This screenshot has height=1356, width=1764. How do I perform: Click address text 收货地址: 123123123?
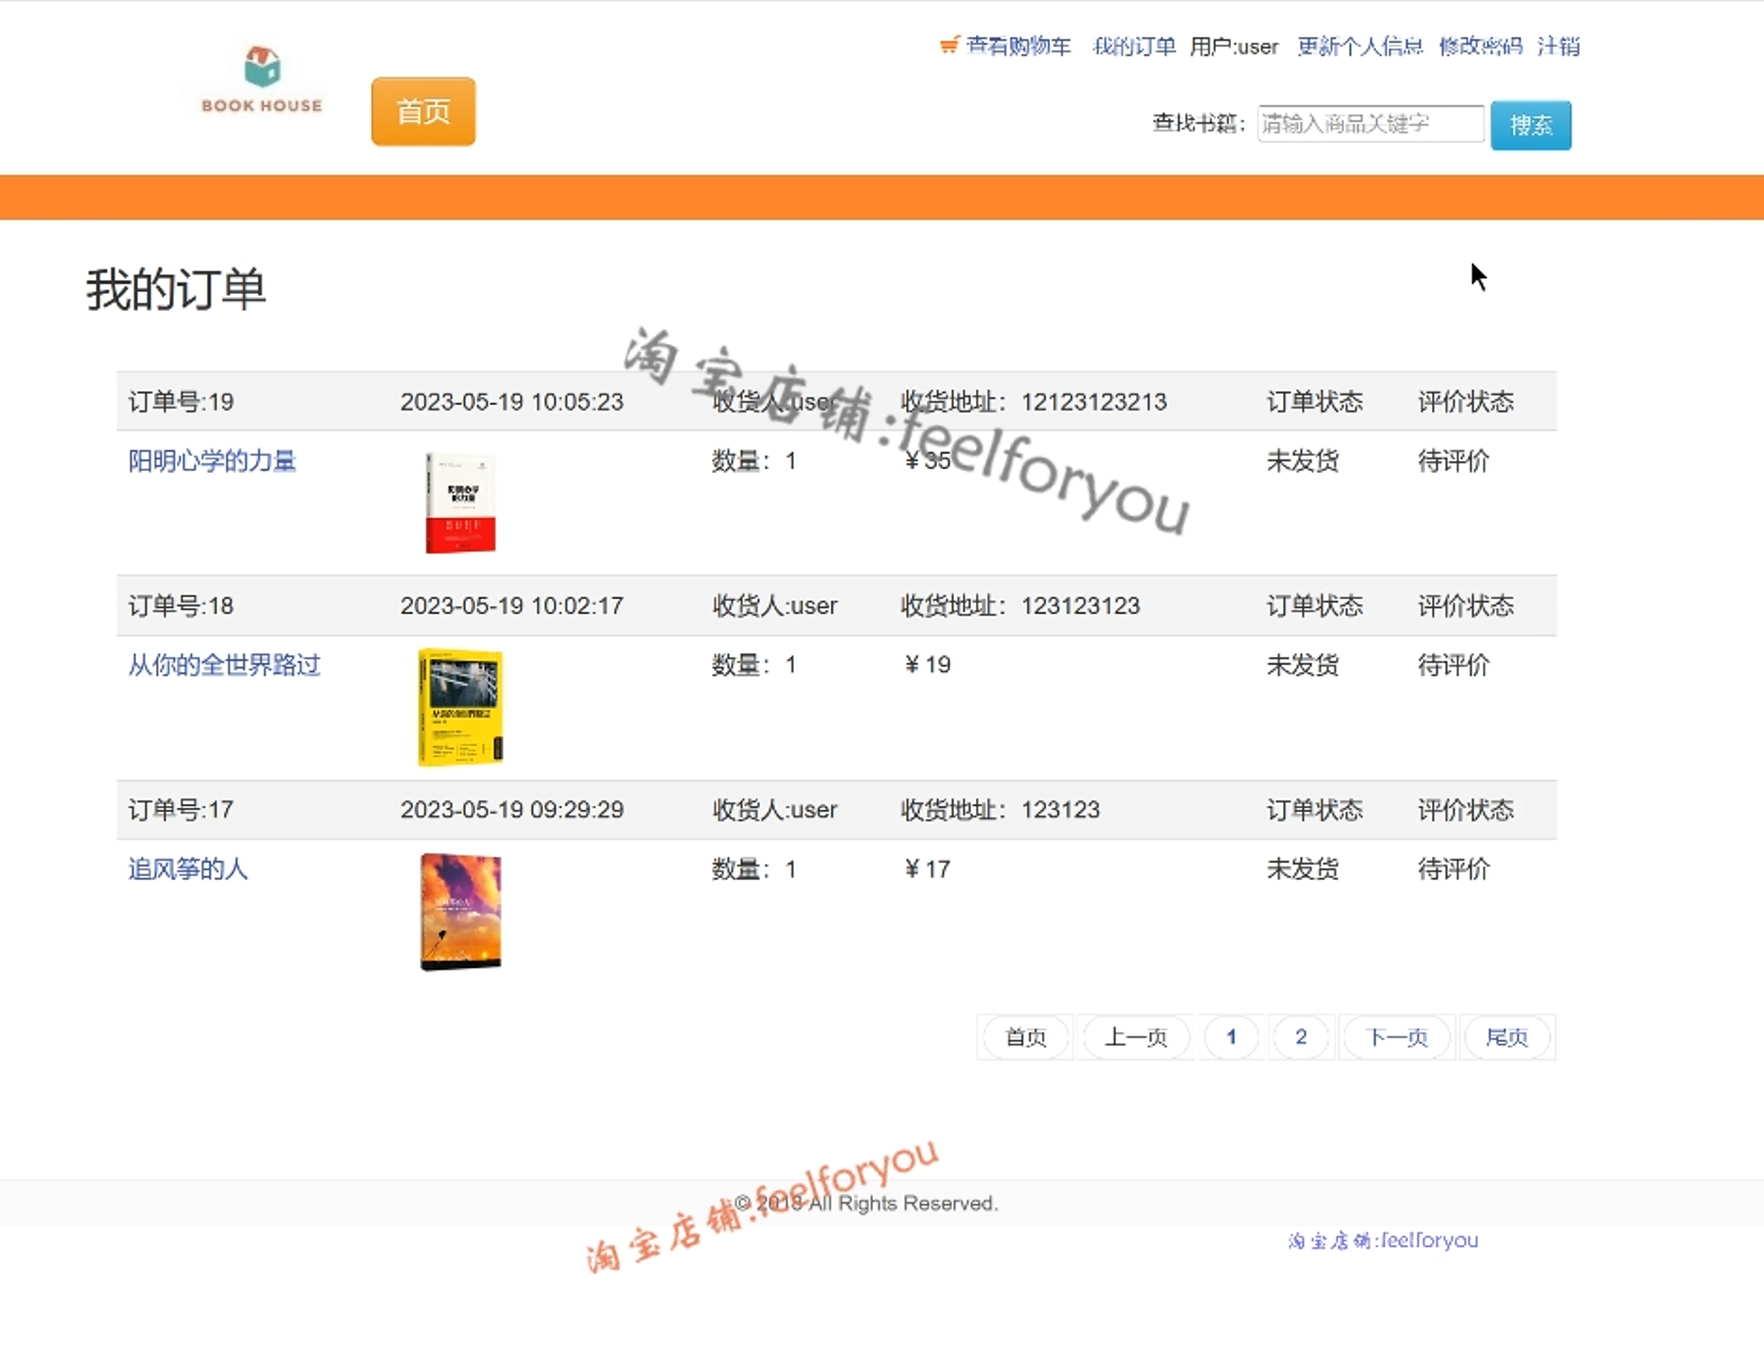pyautogui.click(x=1021, y=606)
